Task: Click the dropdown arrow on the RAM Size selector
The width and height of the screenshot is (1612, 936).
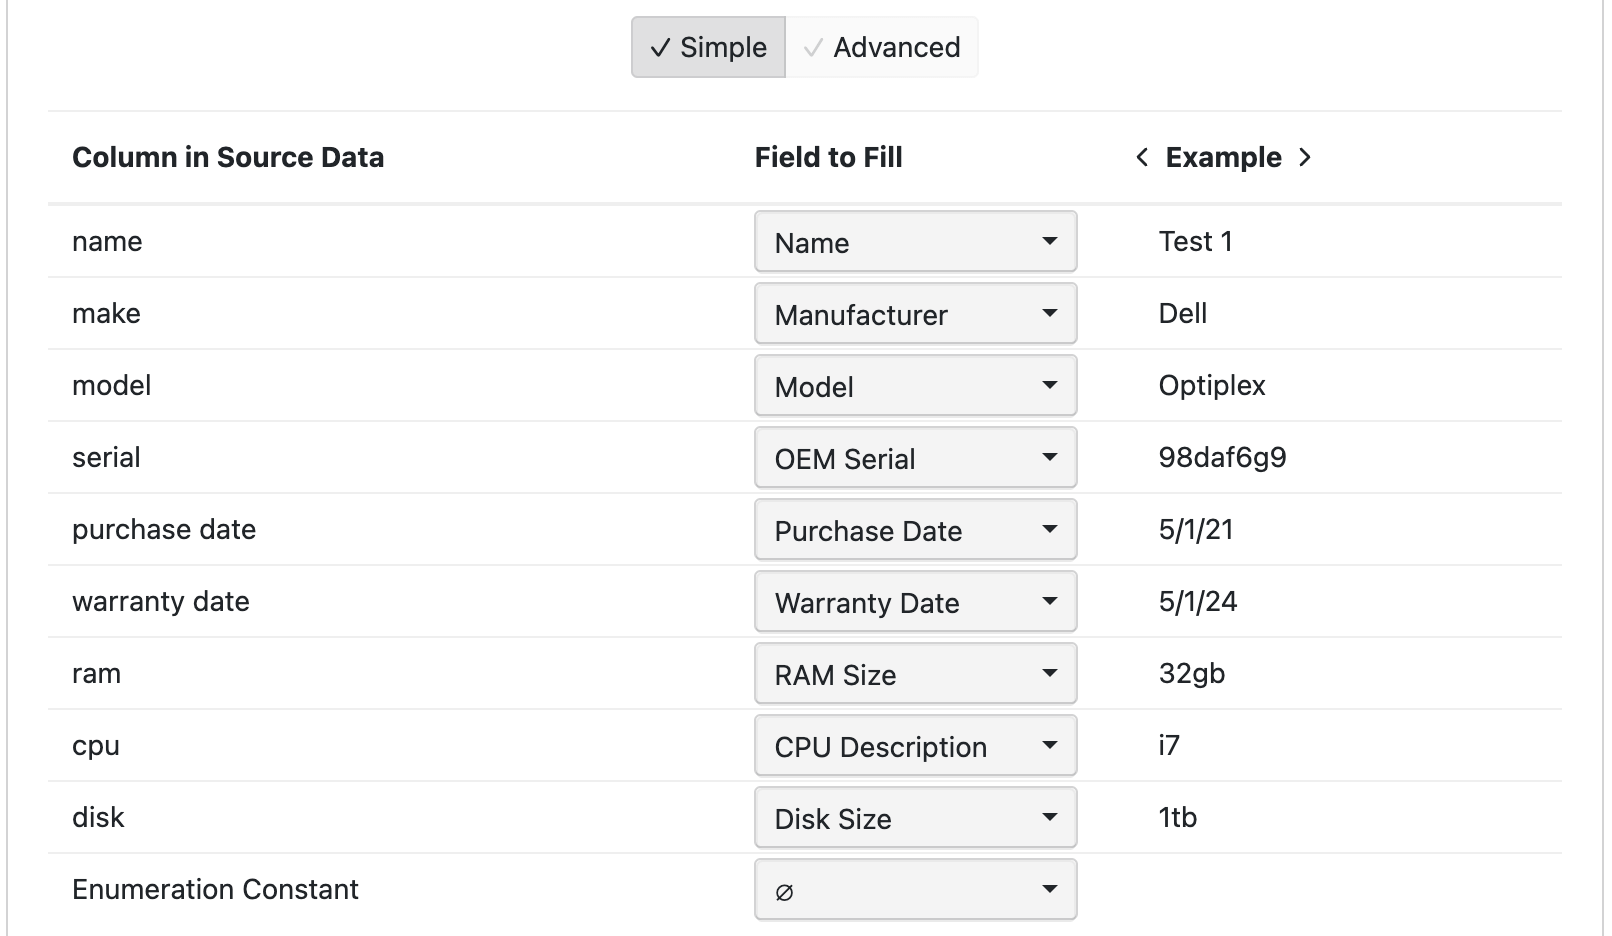Action: 1050,673
